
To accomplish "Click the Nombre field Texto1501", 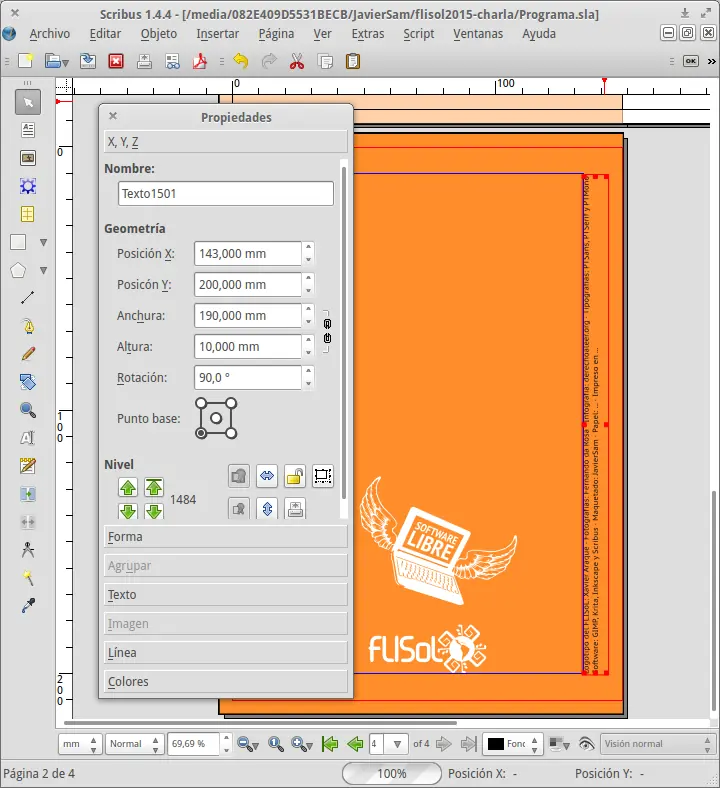I will [226, 193].
